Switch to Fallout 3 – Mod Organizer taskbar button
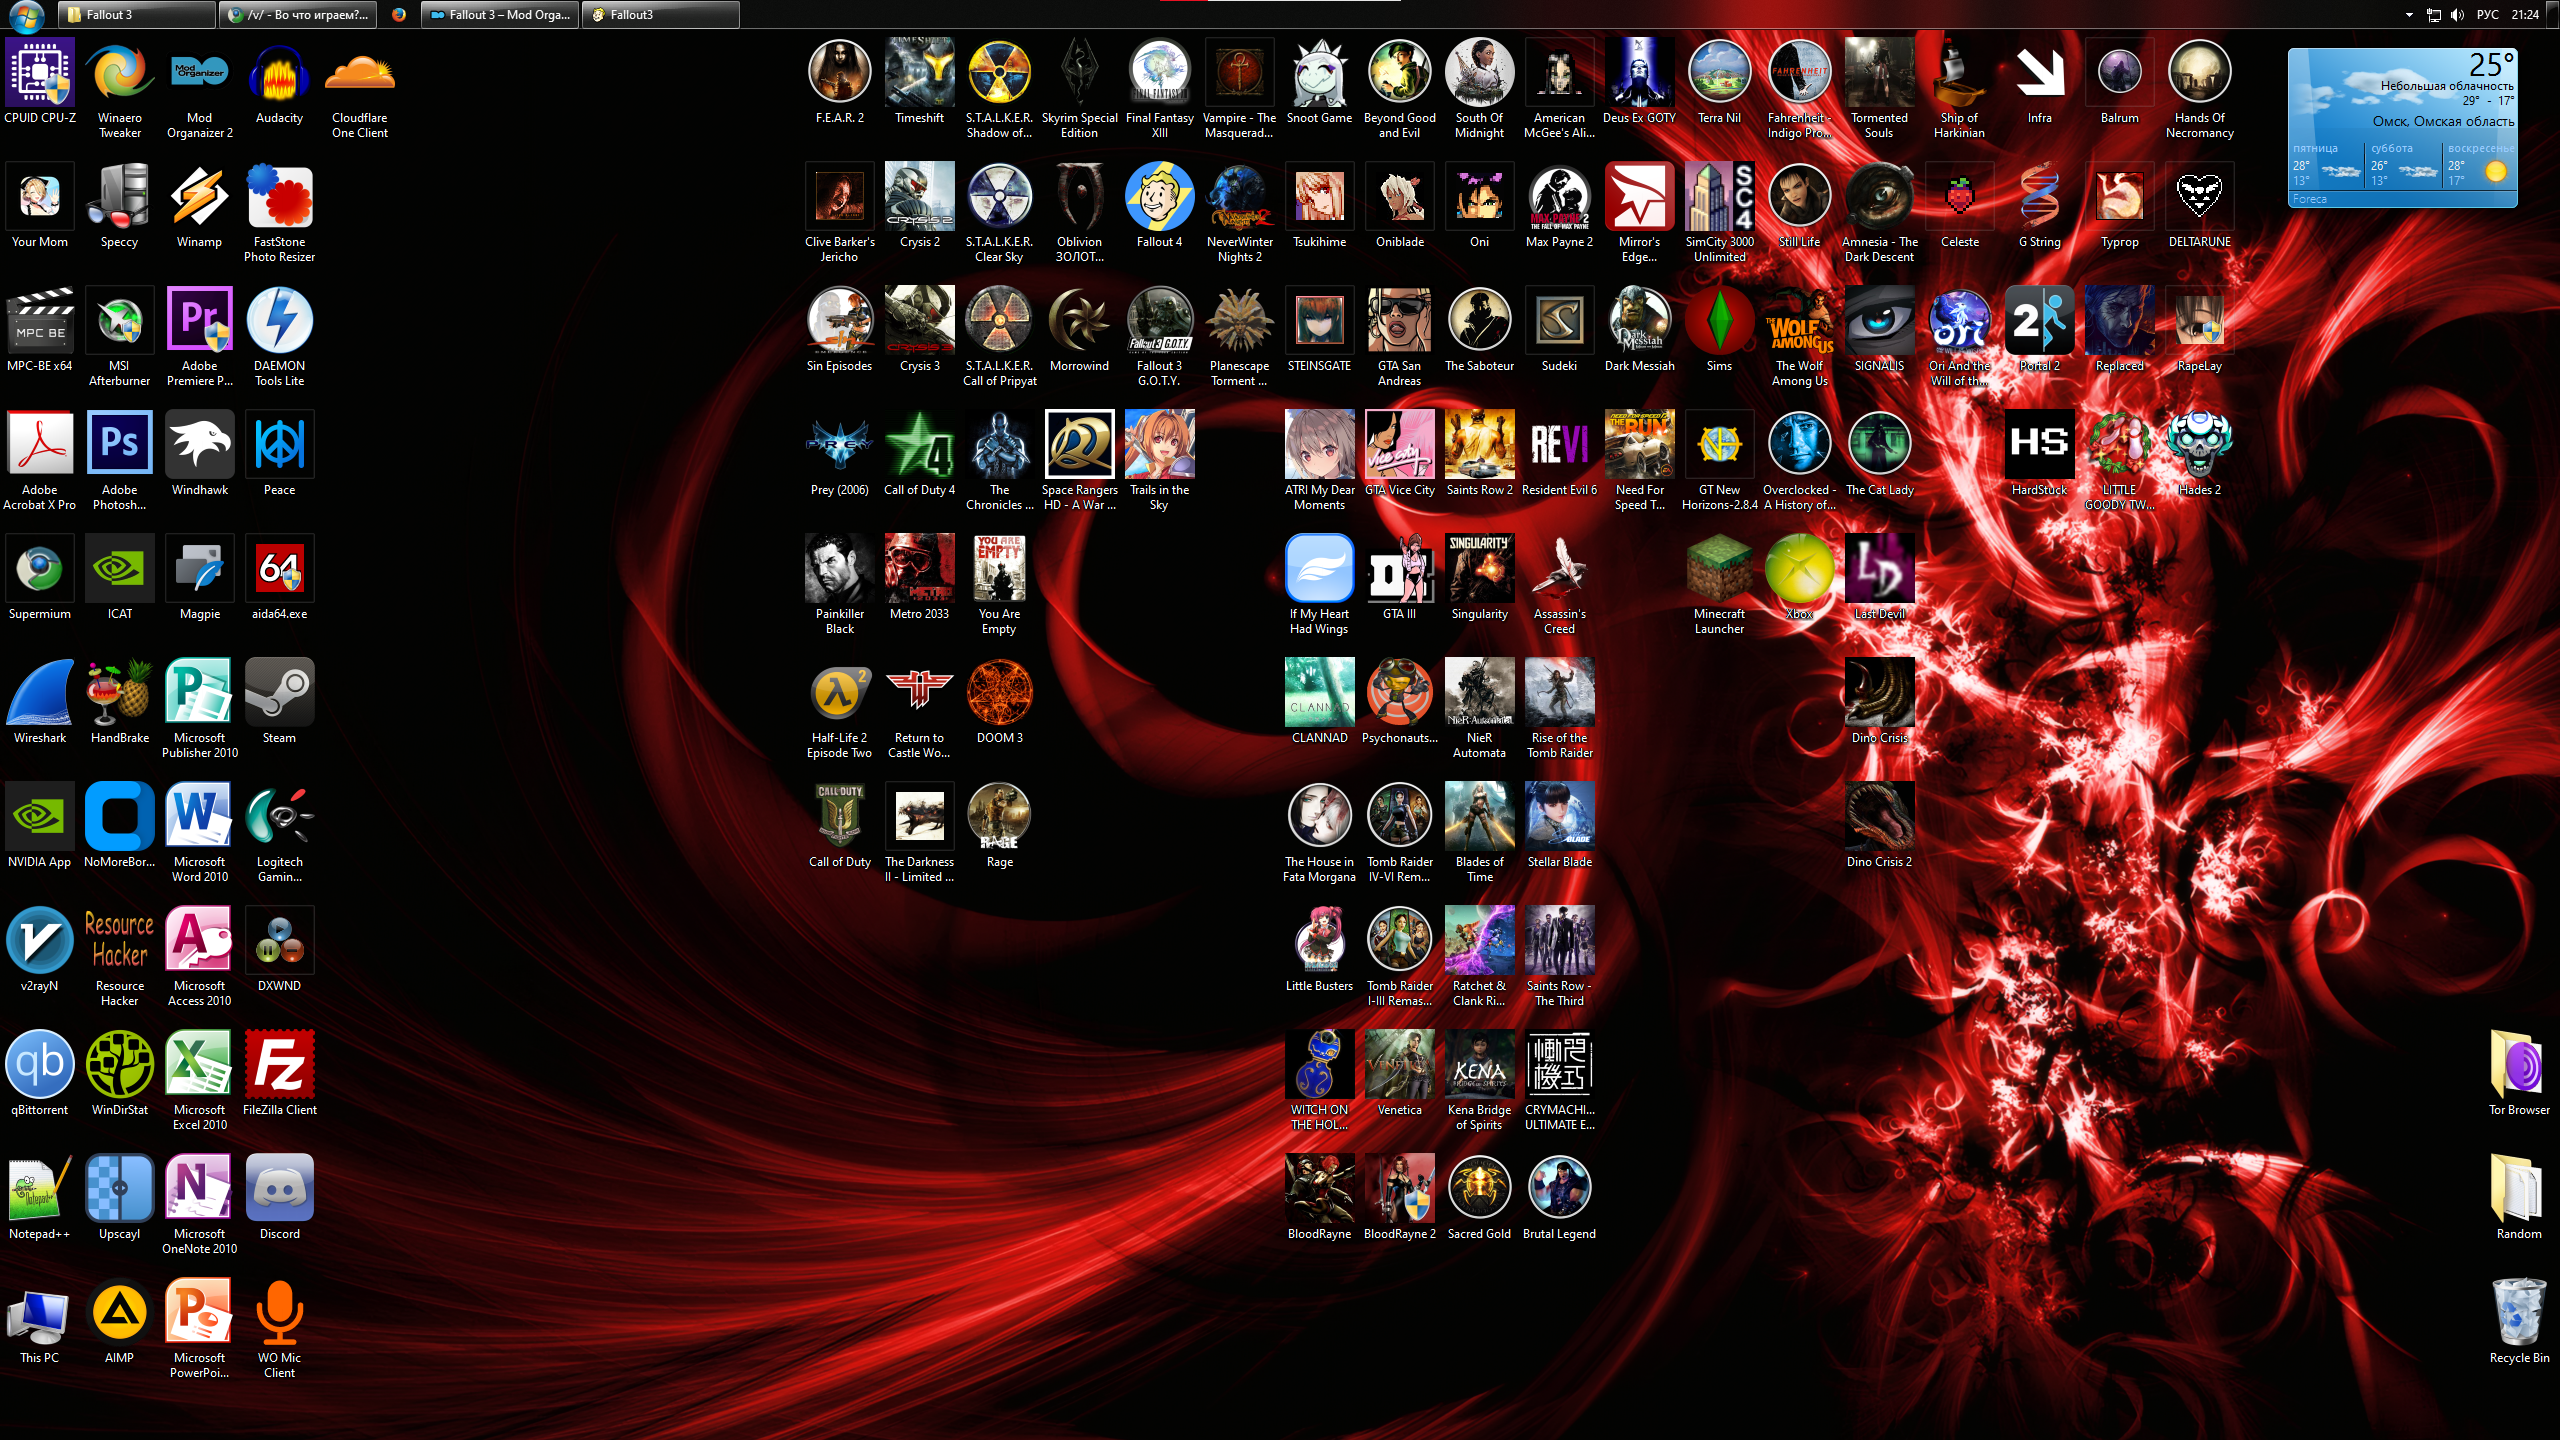This screenshot has height=1440, width=2560. coord(500,15)
